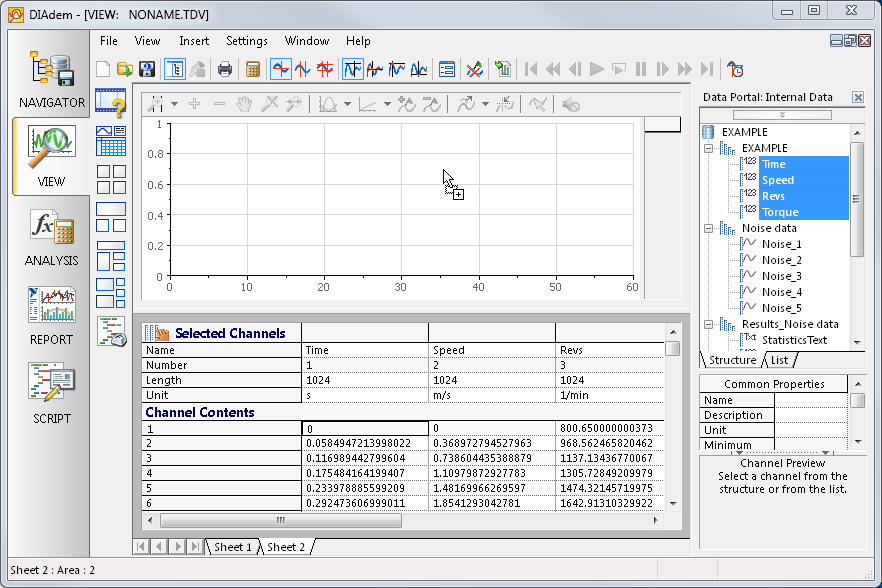Image resolution: width=882 pixels, height=588 pixels.
Task: Open the Settings menu
Action: pos(246,41)
